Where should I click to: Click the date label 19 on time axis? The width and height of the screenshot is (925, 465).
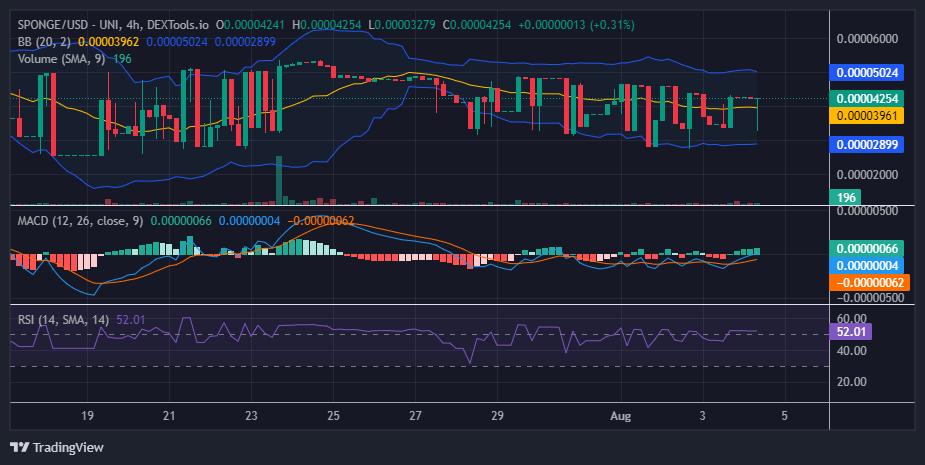tap(87, 415)
